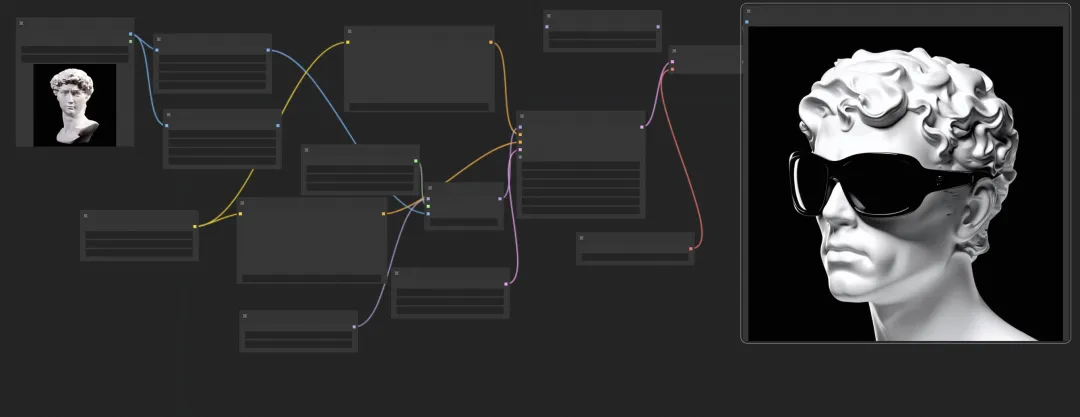
Task: Click blue output socket on the statue thumbnail node
Action: coord(131,34)
